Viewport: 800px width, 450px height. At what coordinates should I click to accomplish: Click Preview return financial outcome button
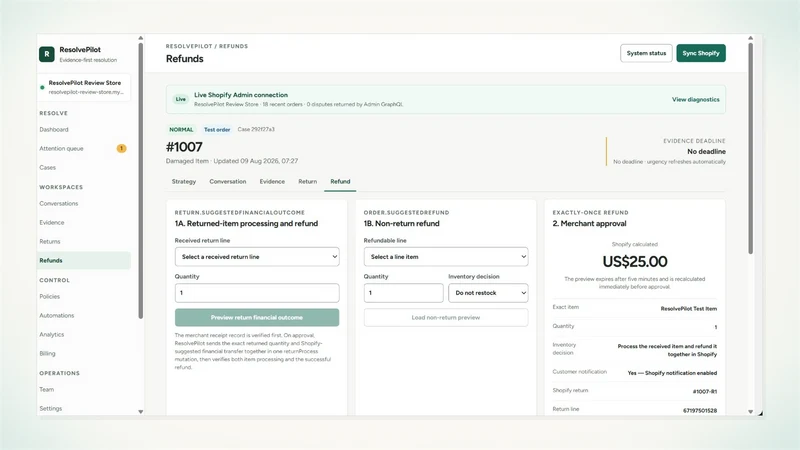click(x=257, y=317)
